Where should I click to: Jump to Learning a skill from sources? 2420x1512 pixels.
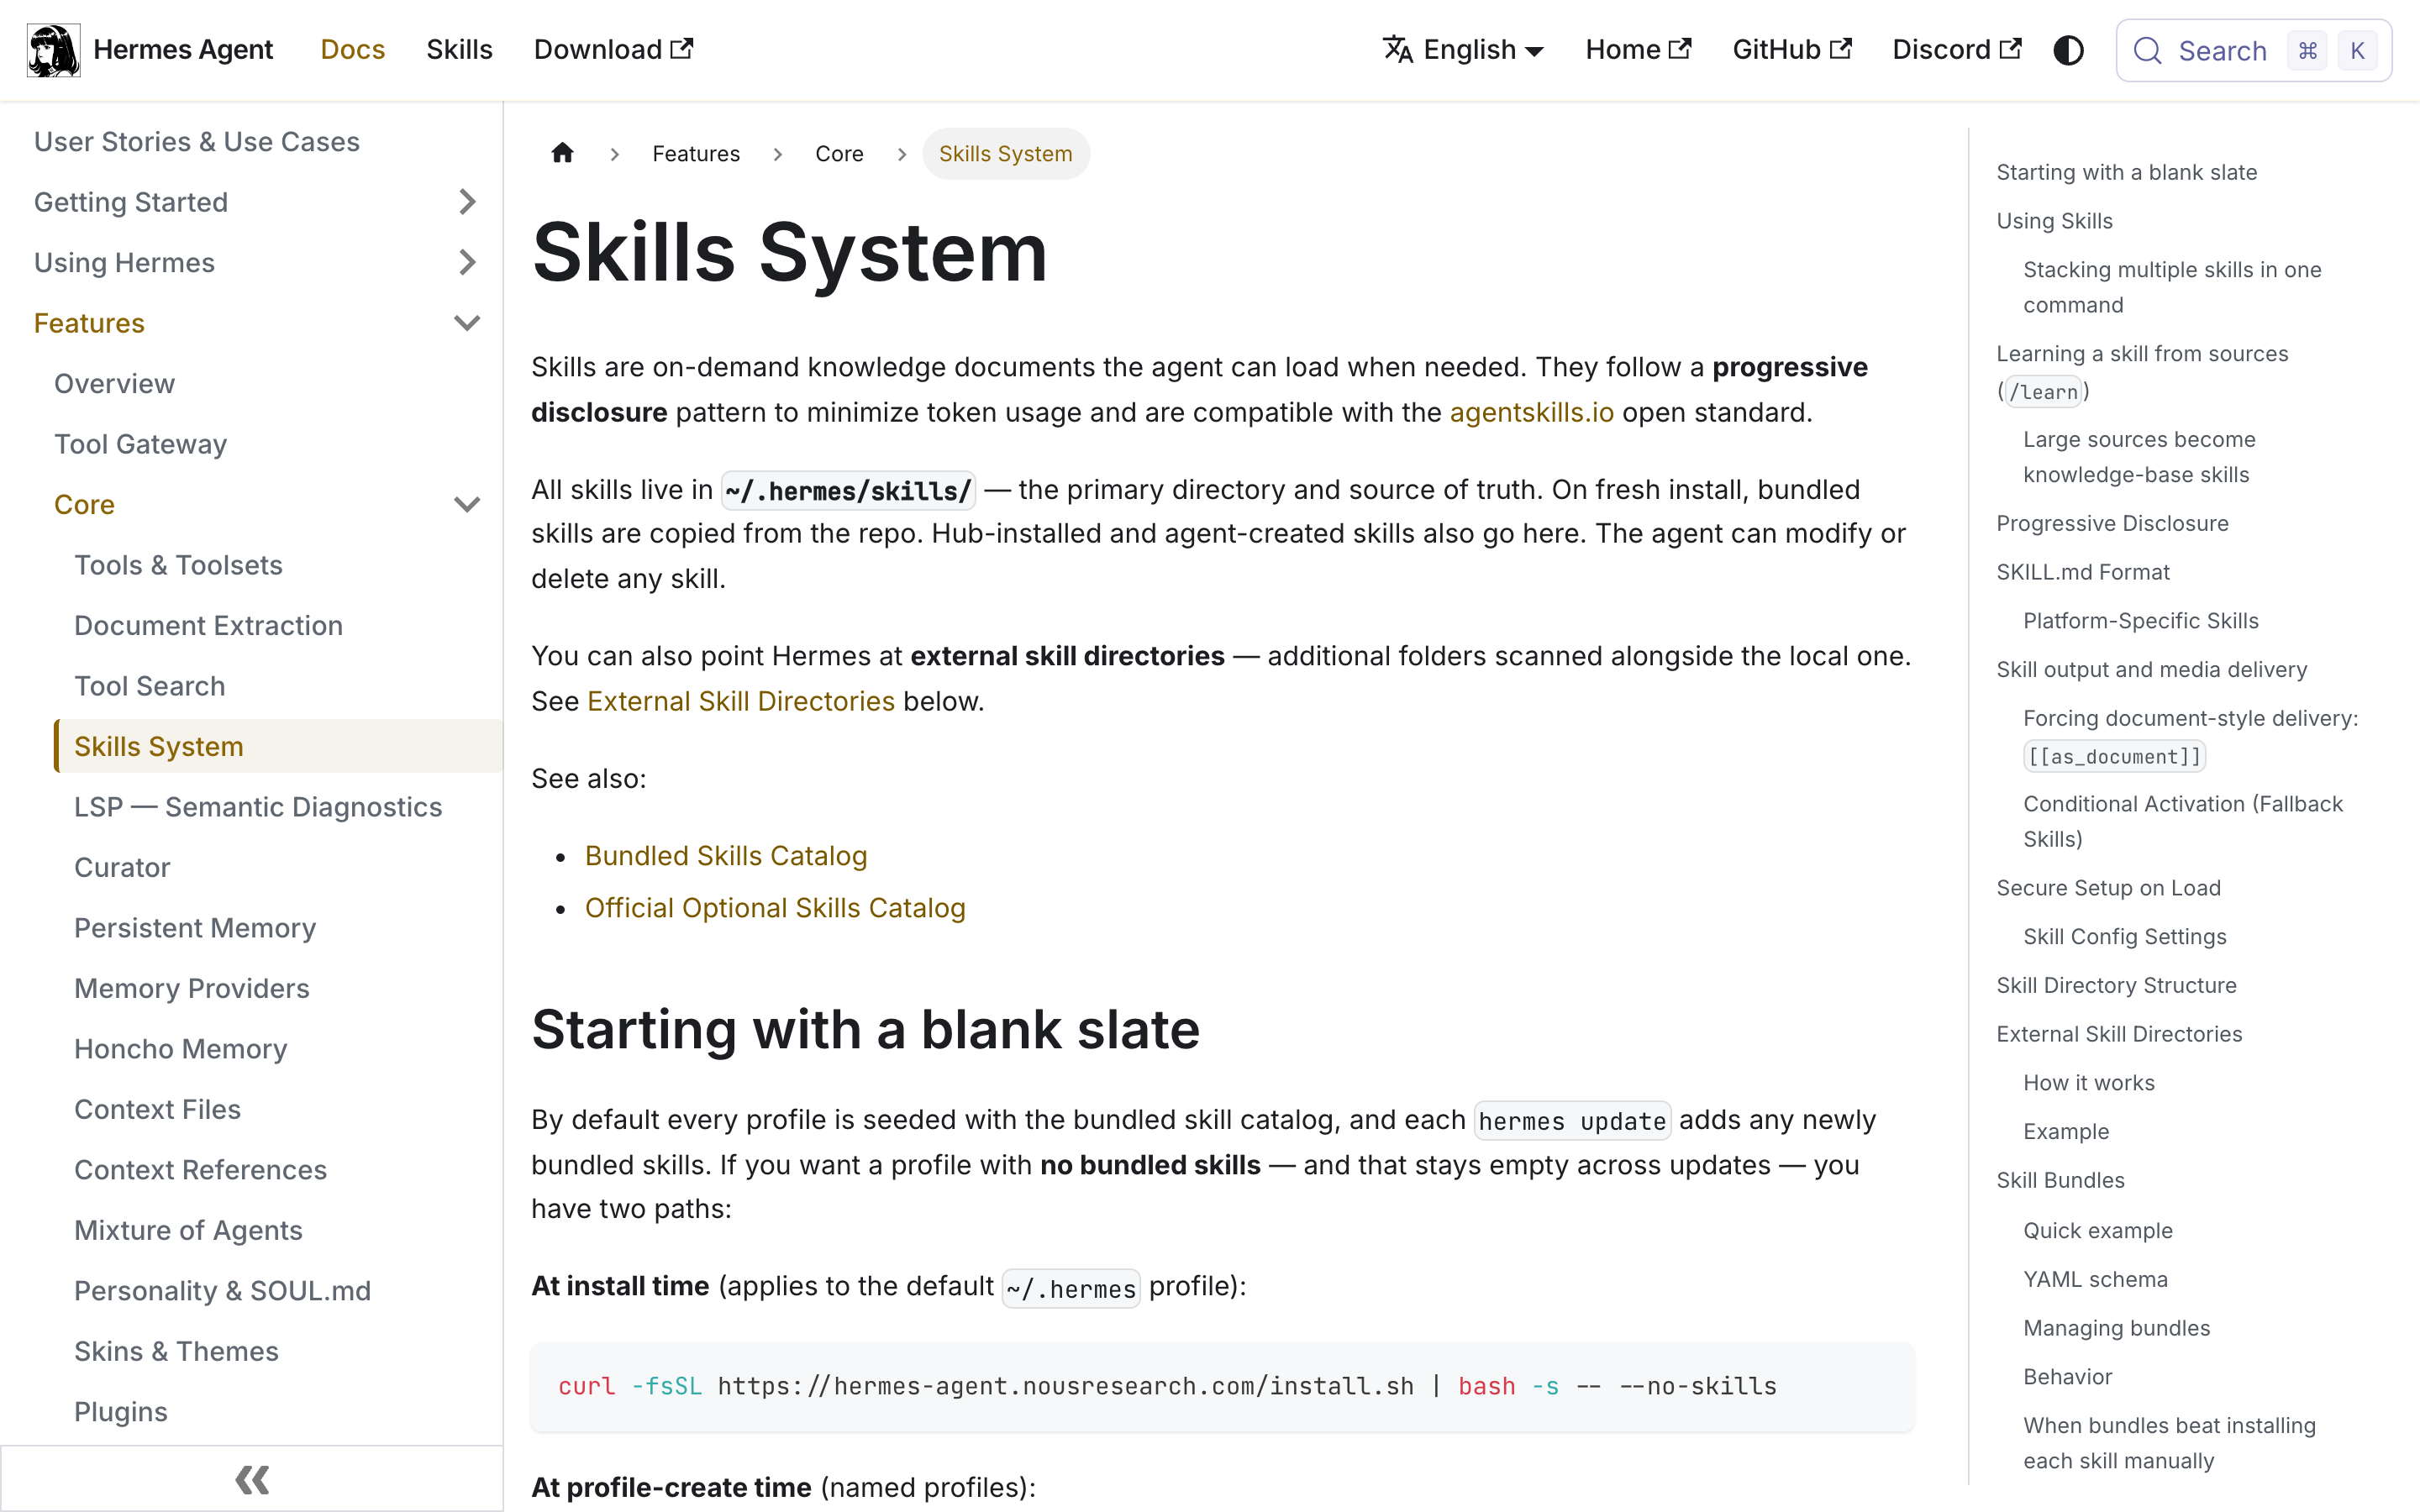point(2142,372)
